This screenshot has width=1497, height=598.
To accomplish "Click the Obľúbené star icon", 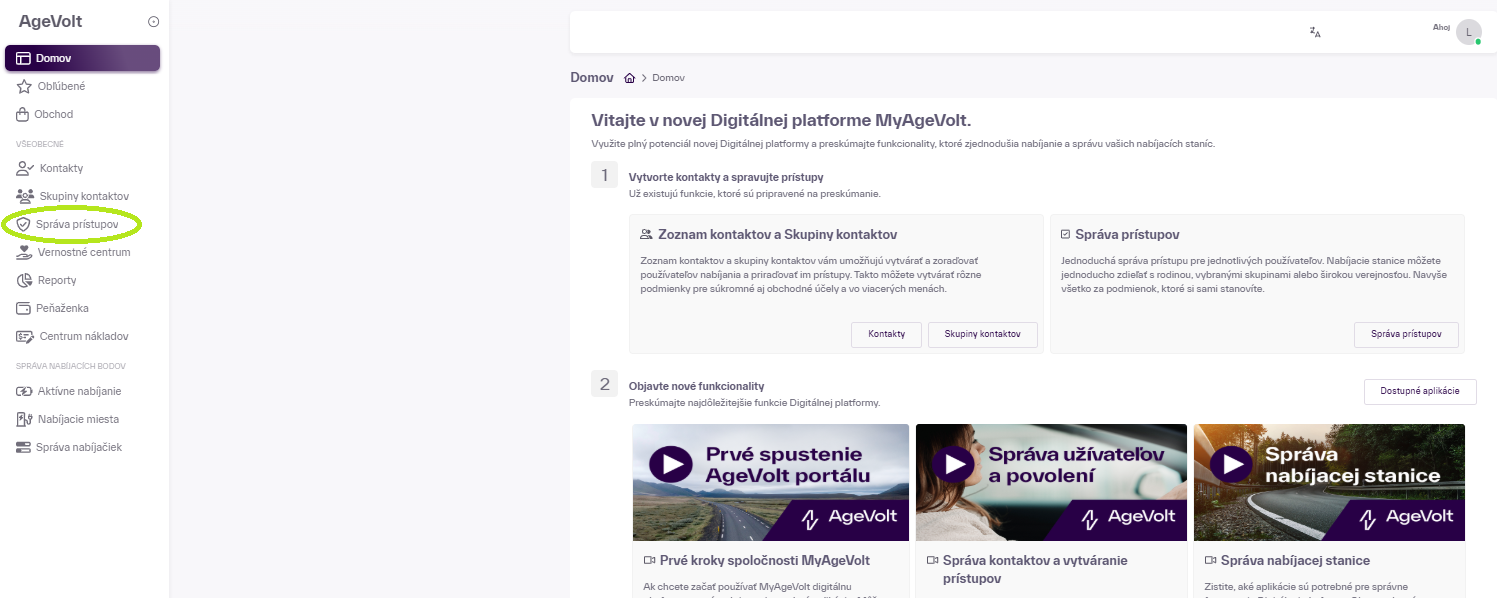I will click(x=24, y=86).
